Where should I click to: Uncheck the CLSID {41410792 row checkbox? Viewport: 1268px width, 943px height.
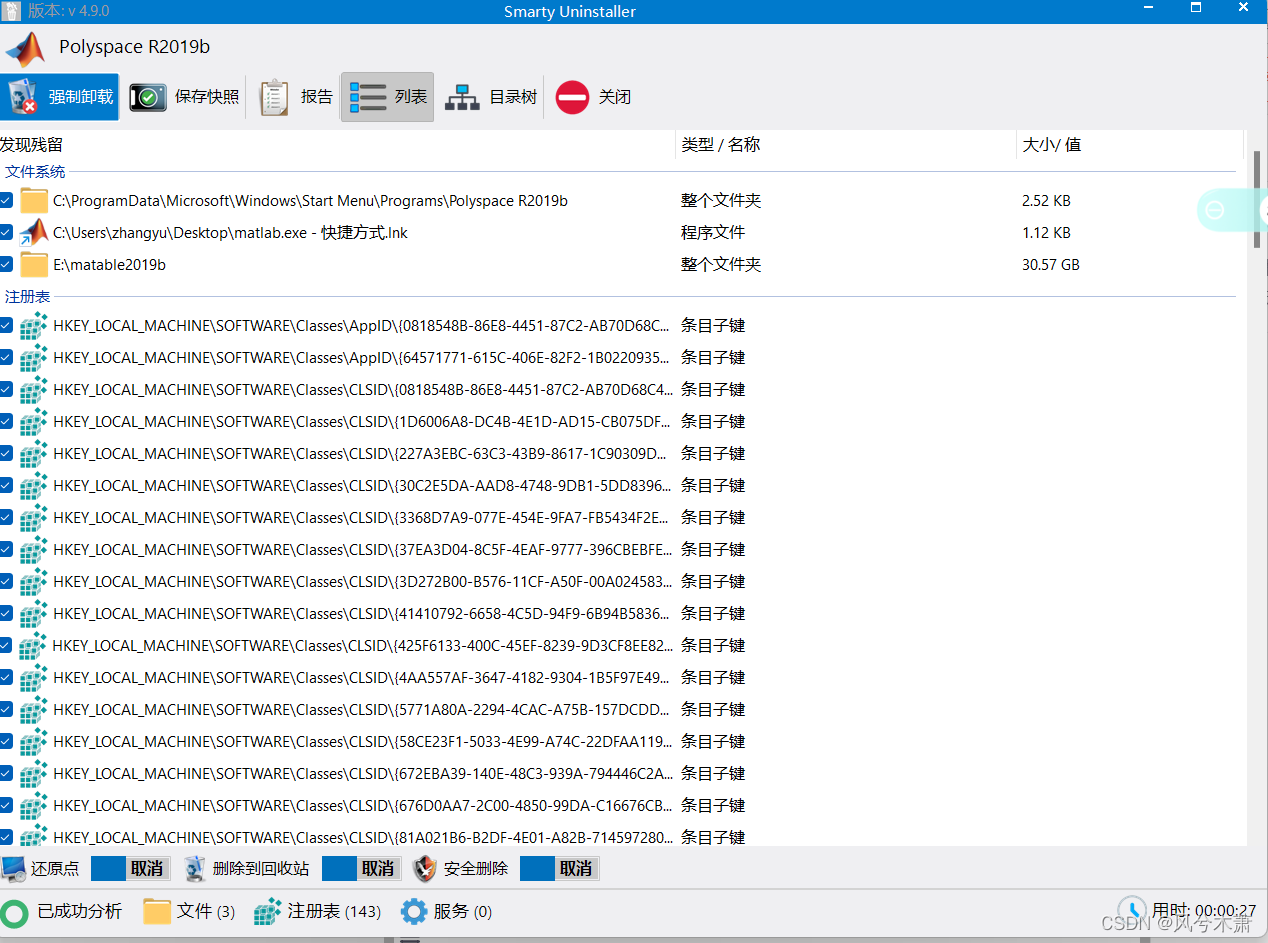coord(7,614)
